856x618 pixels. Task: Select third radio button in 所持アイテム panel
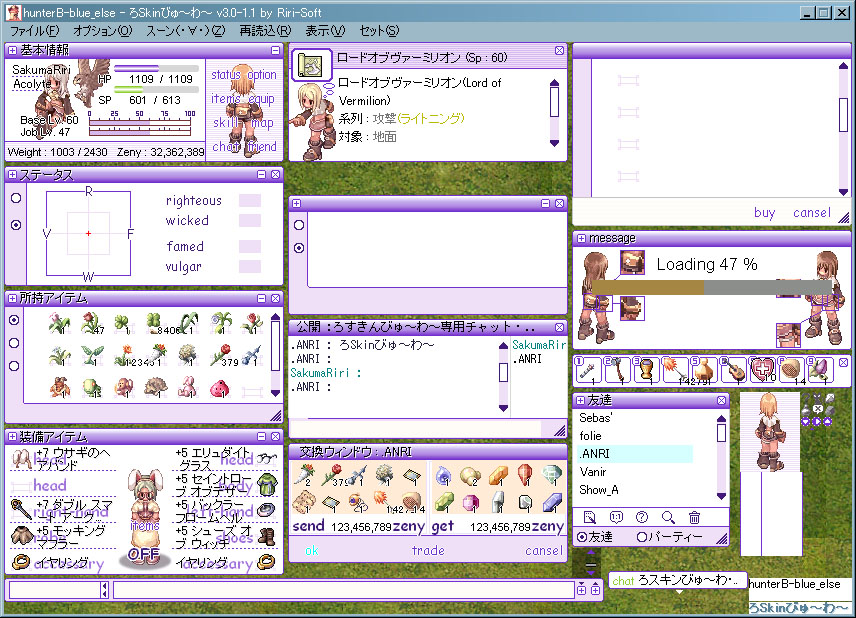[x=14, y=366]
